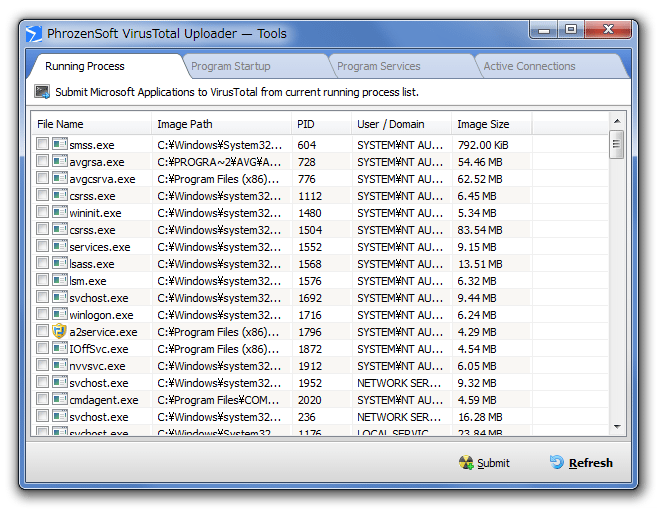The image size is (660, 513).
Task: Click the avgrsa.exe process icon
Action: [60, 161]
